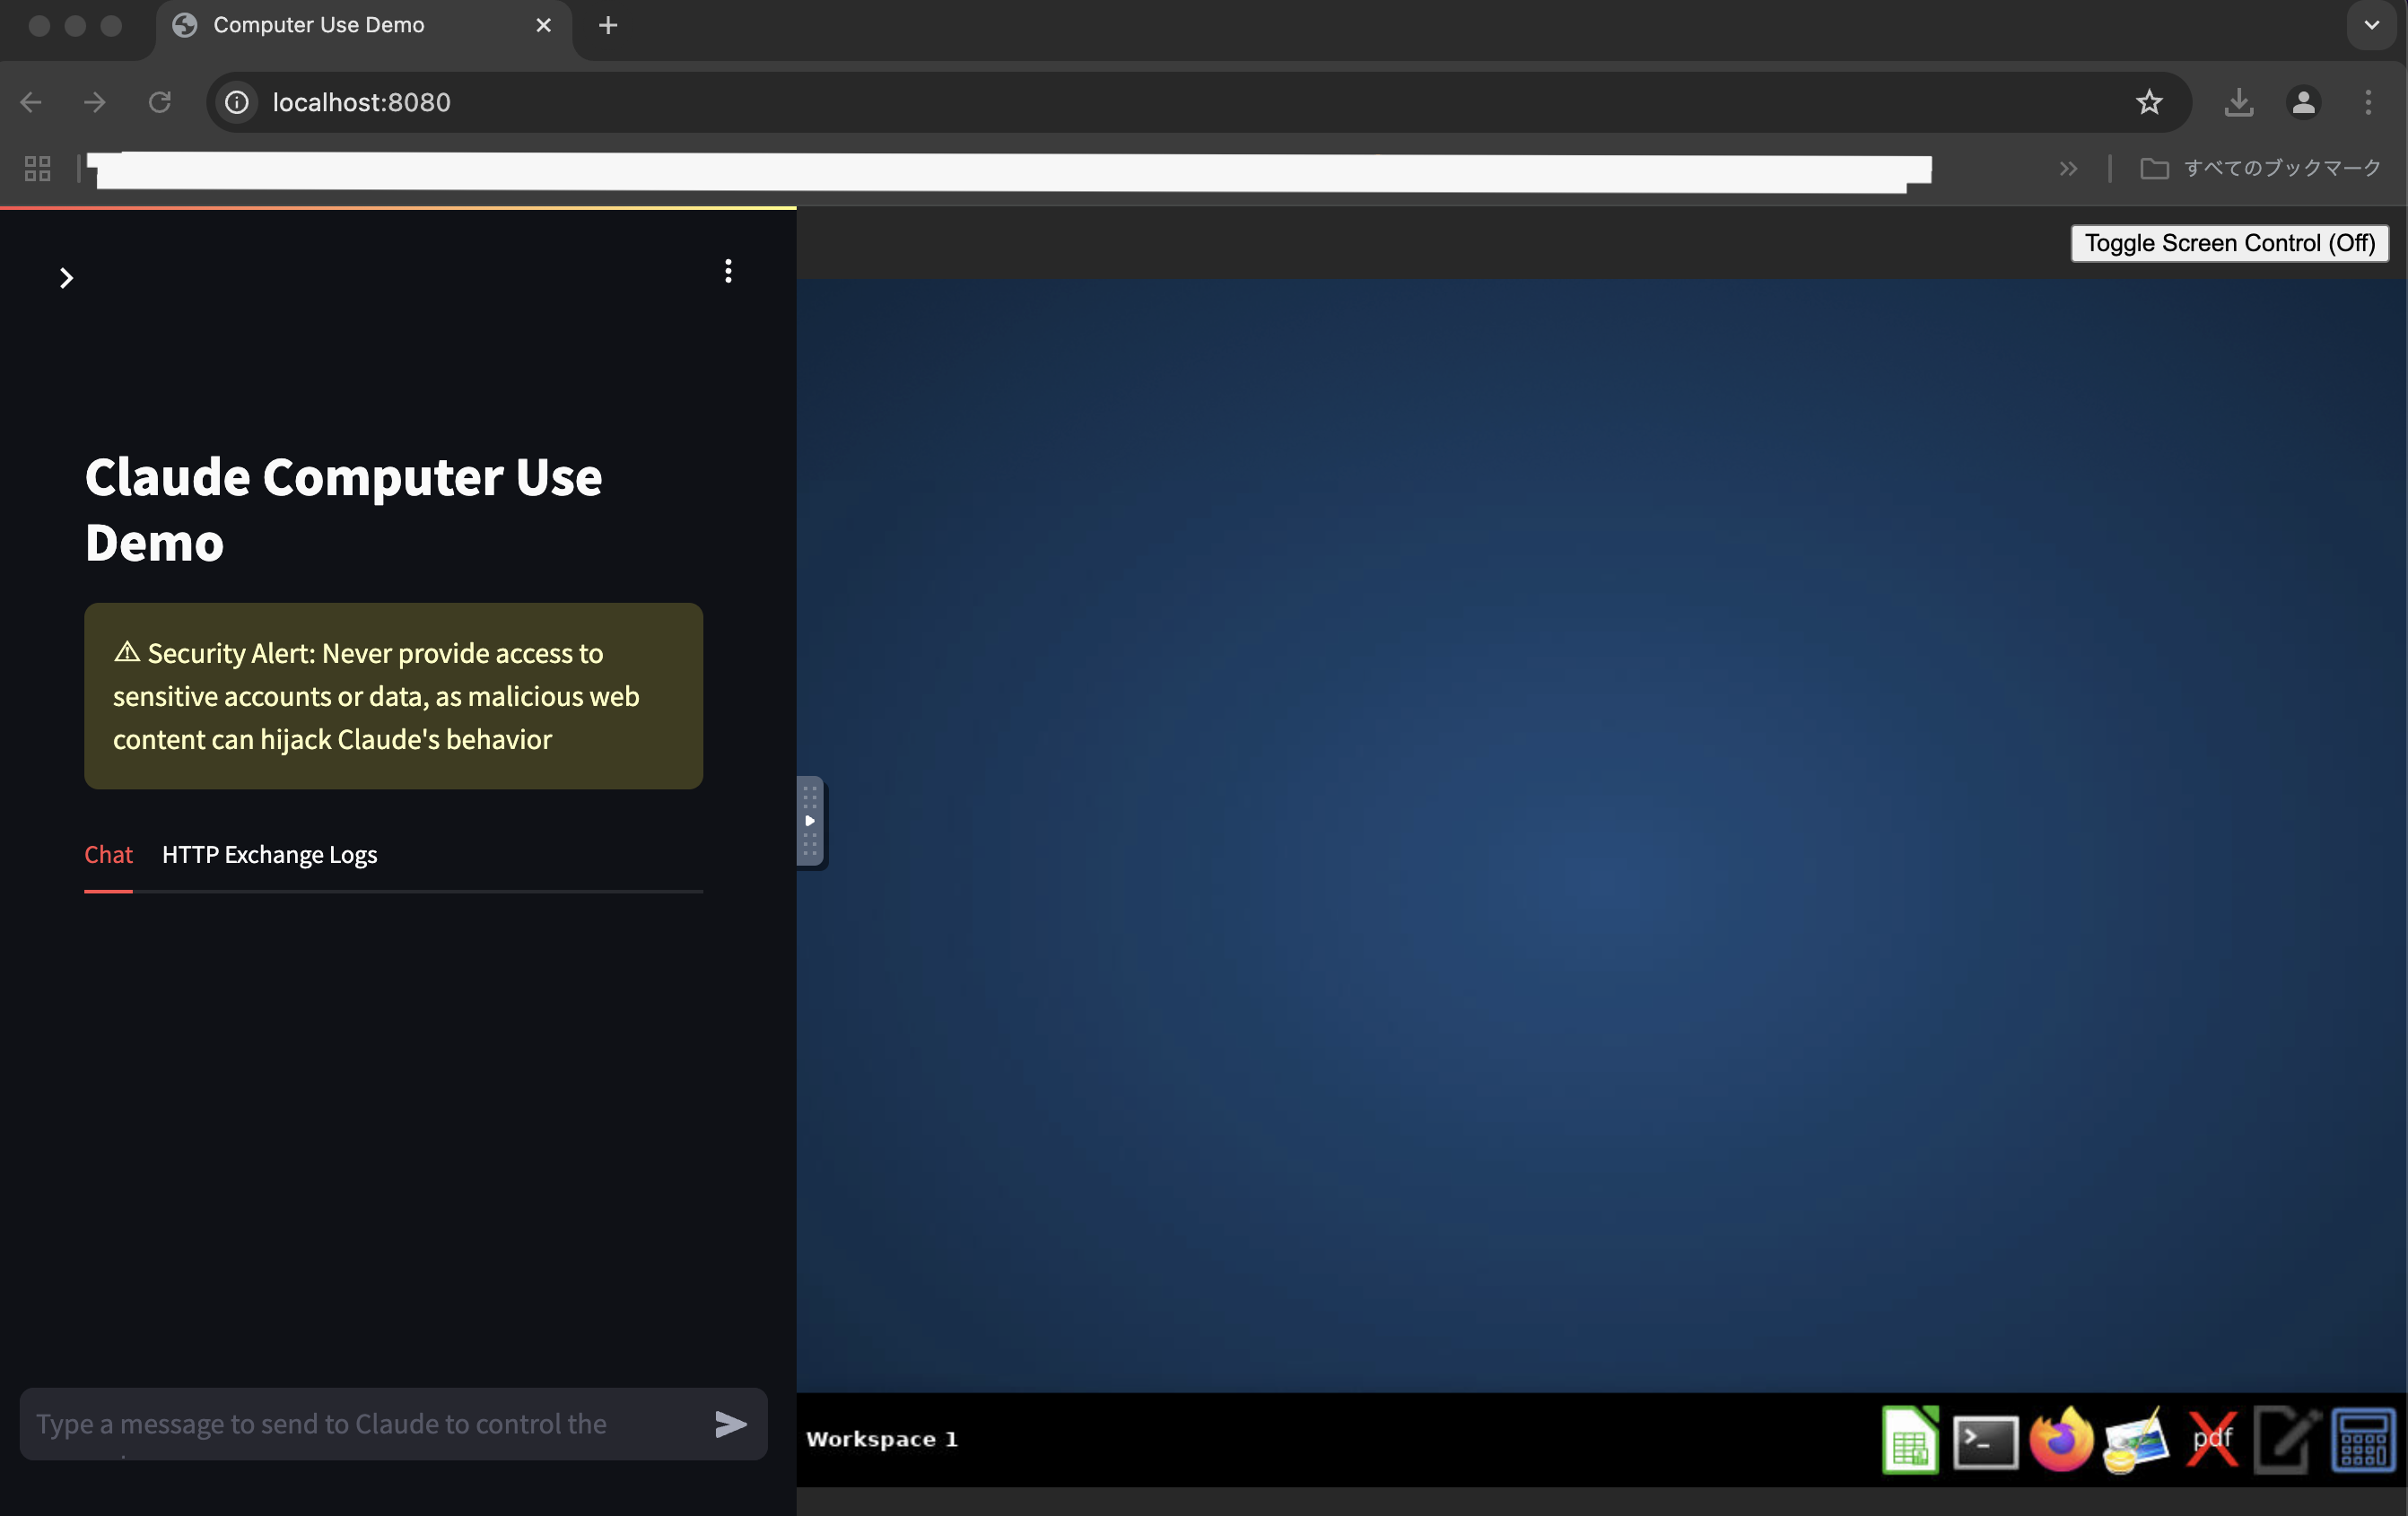Open the image paint application icon

2136,1440
